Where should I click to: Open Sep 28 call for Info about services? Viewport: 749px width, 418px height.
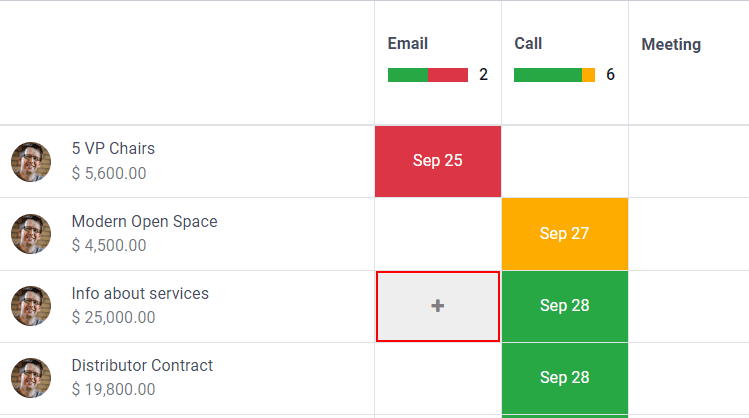[x=565, y=306]
